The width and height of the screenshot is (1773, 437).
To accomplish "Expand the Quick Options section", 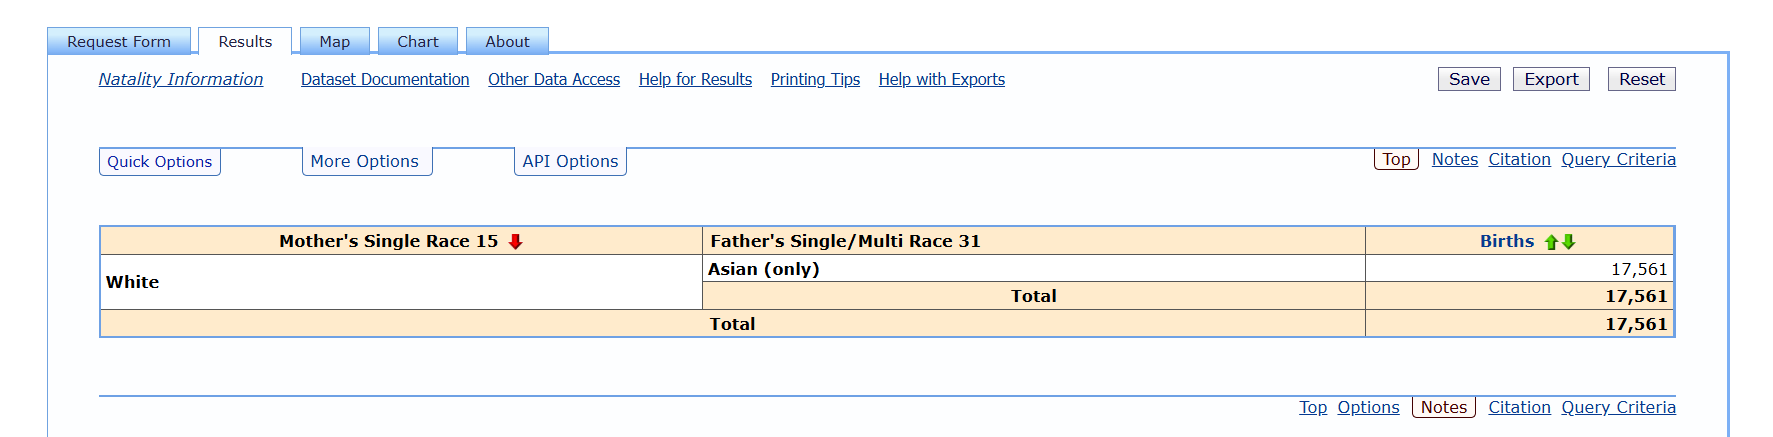I will coord(160,162).
